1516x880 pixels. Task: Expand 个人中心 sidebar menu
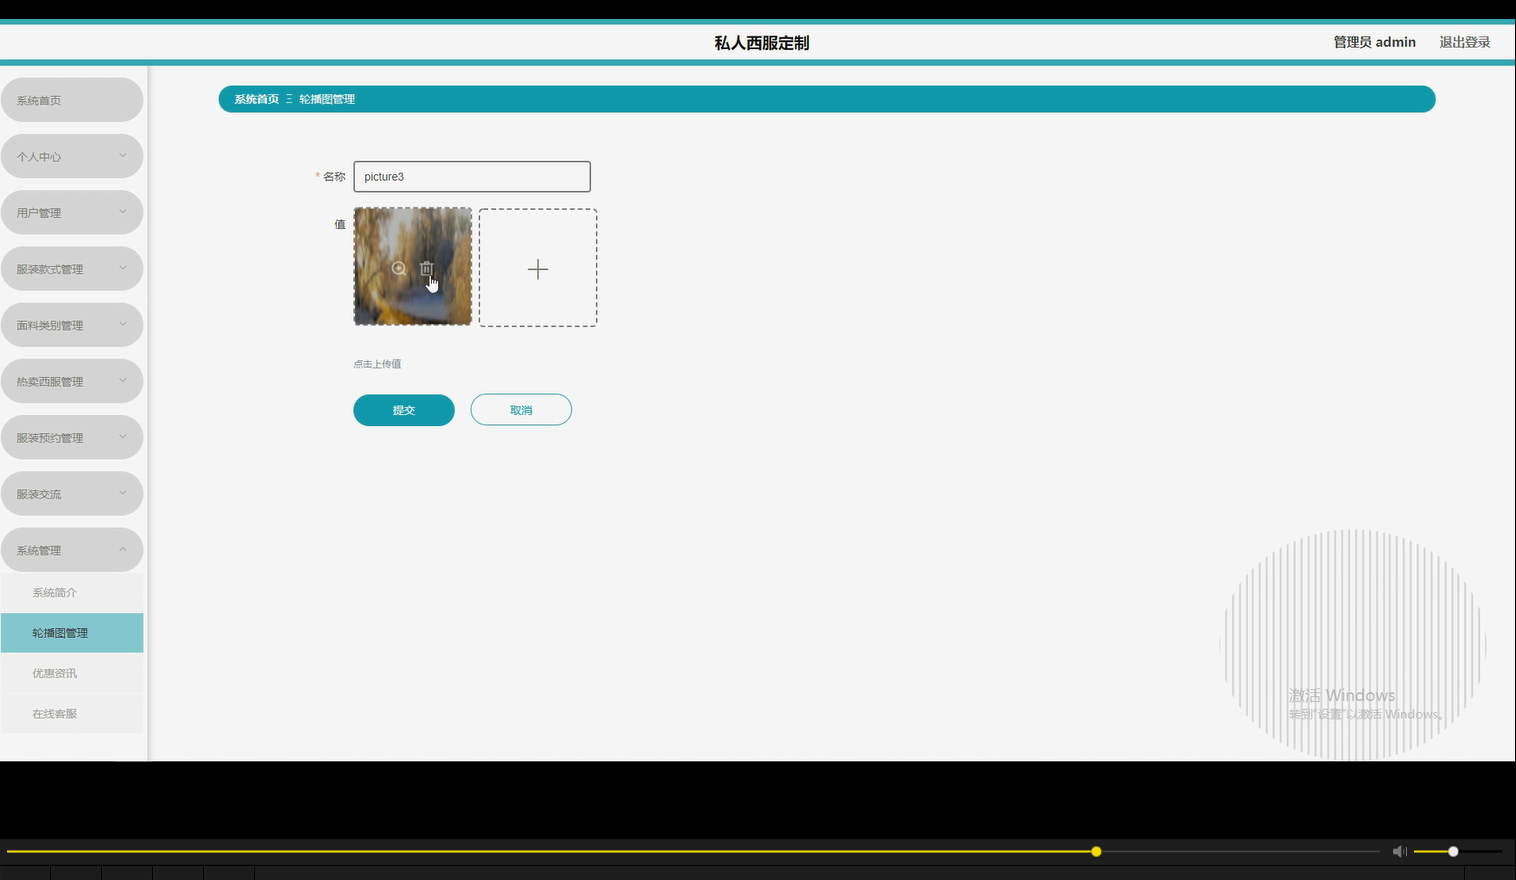click(x=72, y=156)
